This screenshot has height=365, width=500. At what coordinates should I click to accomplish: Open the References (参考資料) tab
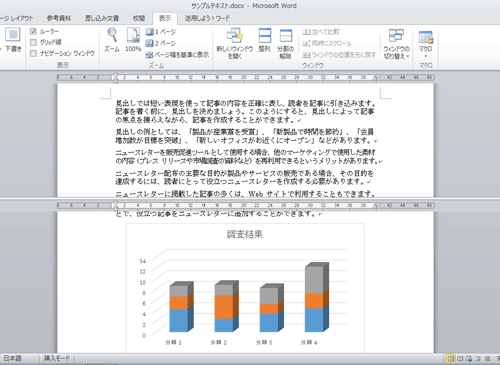click(x=59, y=18)
